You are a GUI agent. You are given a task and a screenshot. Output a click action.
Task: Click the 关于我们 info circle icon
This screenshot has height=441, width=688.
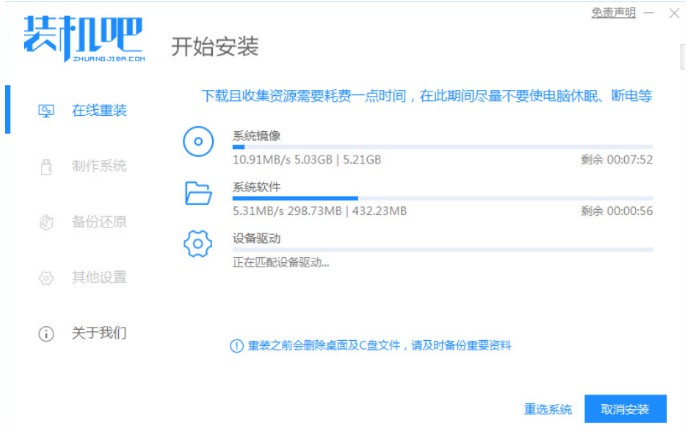click(x=45, y=333)
